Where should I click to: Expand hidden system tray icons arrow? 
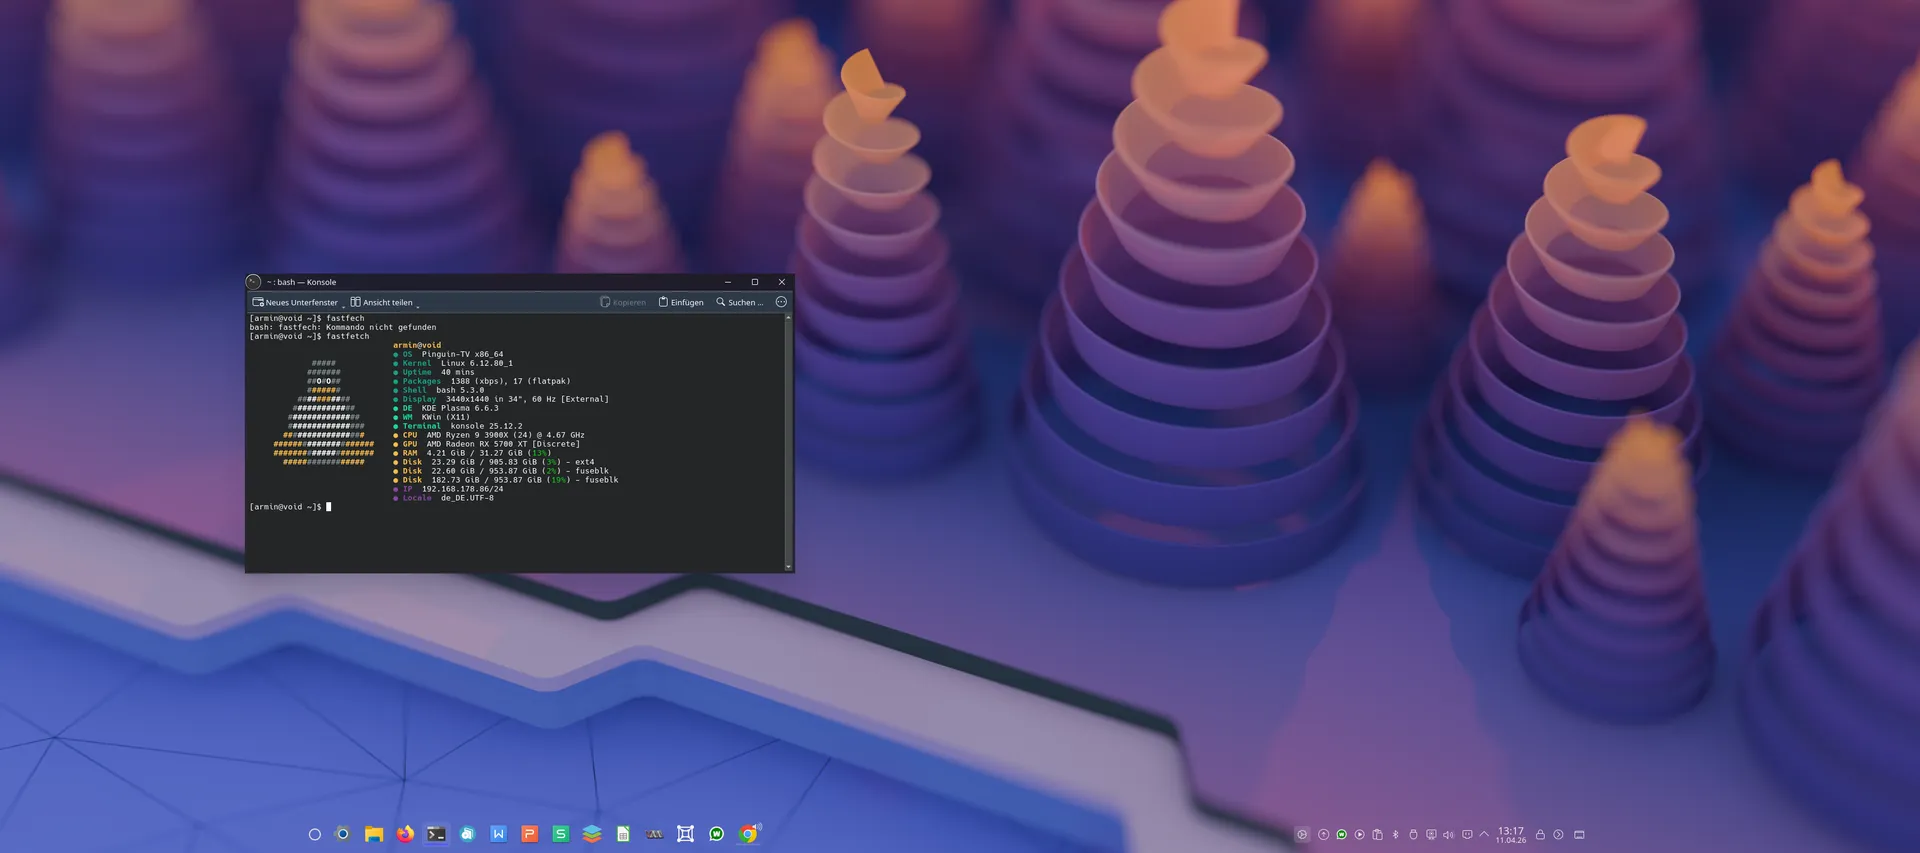tap(1484, 833)
